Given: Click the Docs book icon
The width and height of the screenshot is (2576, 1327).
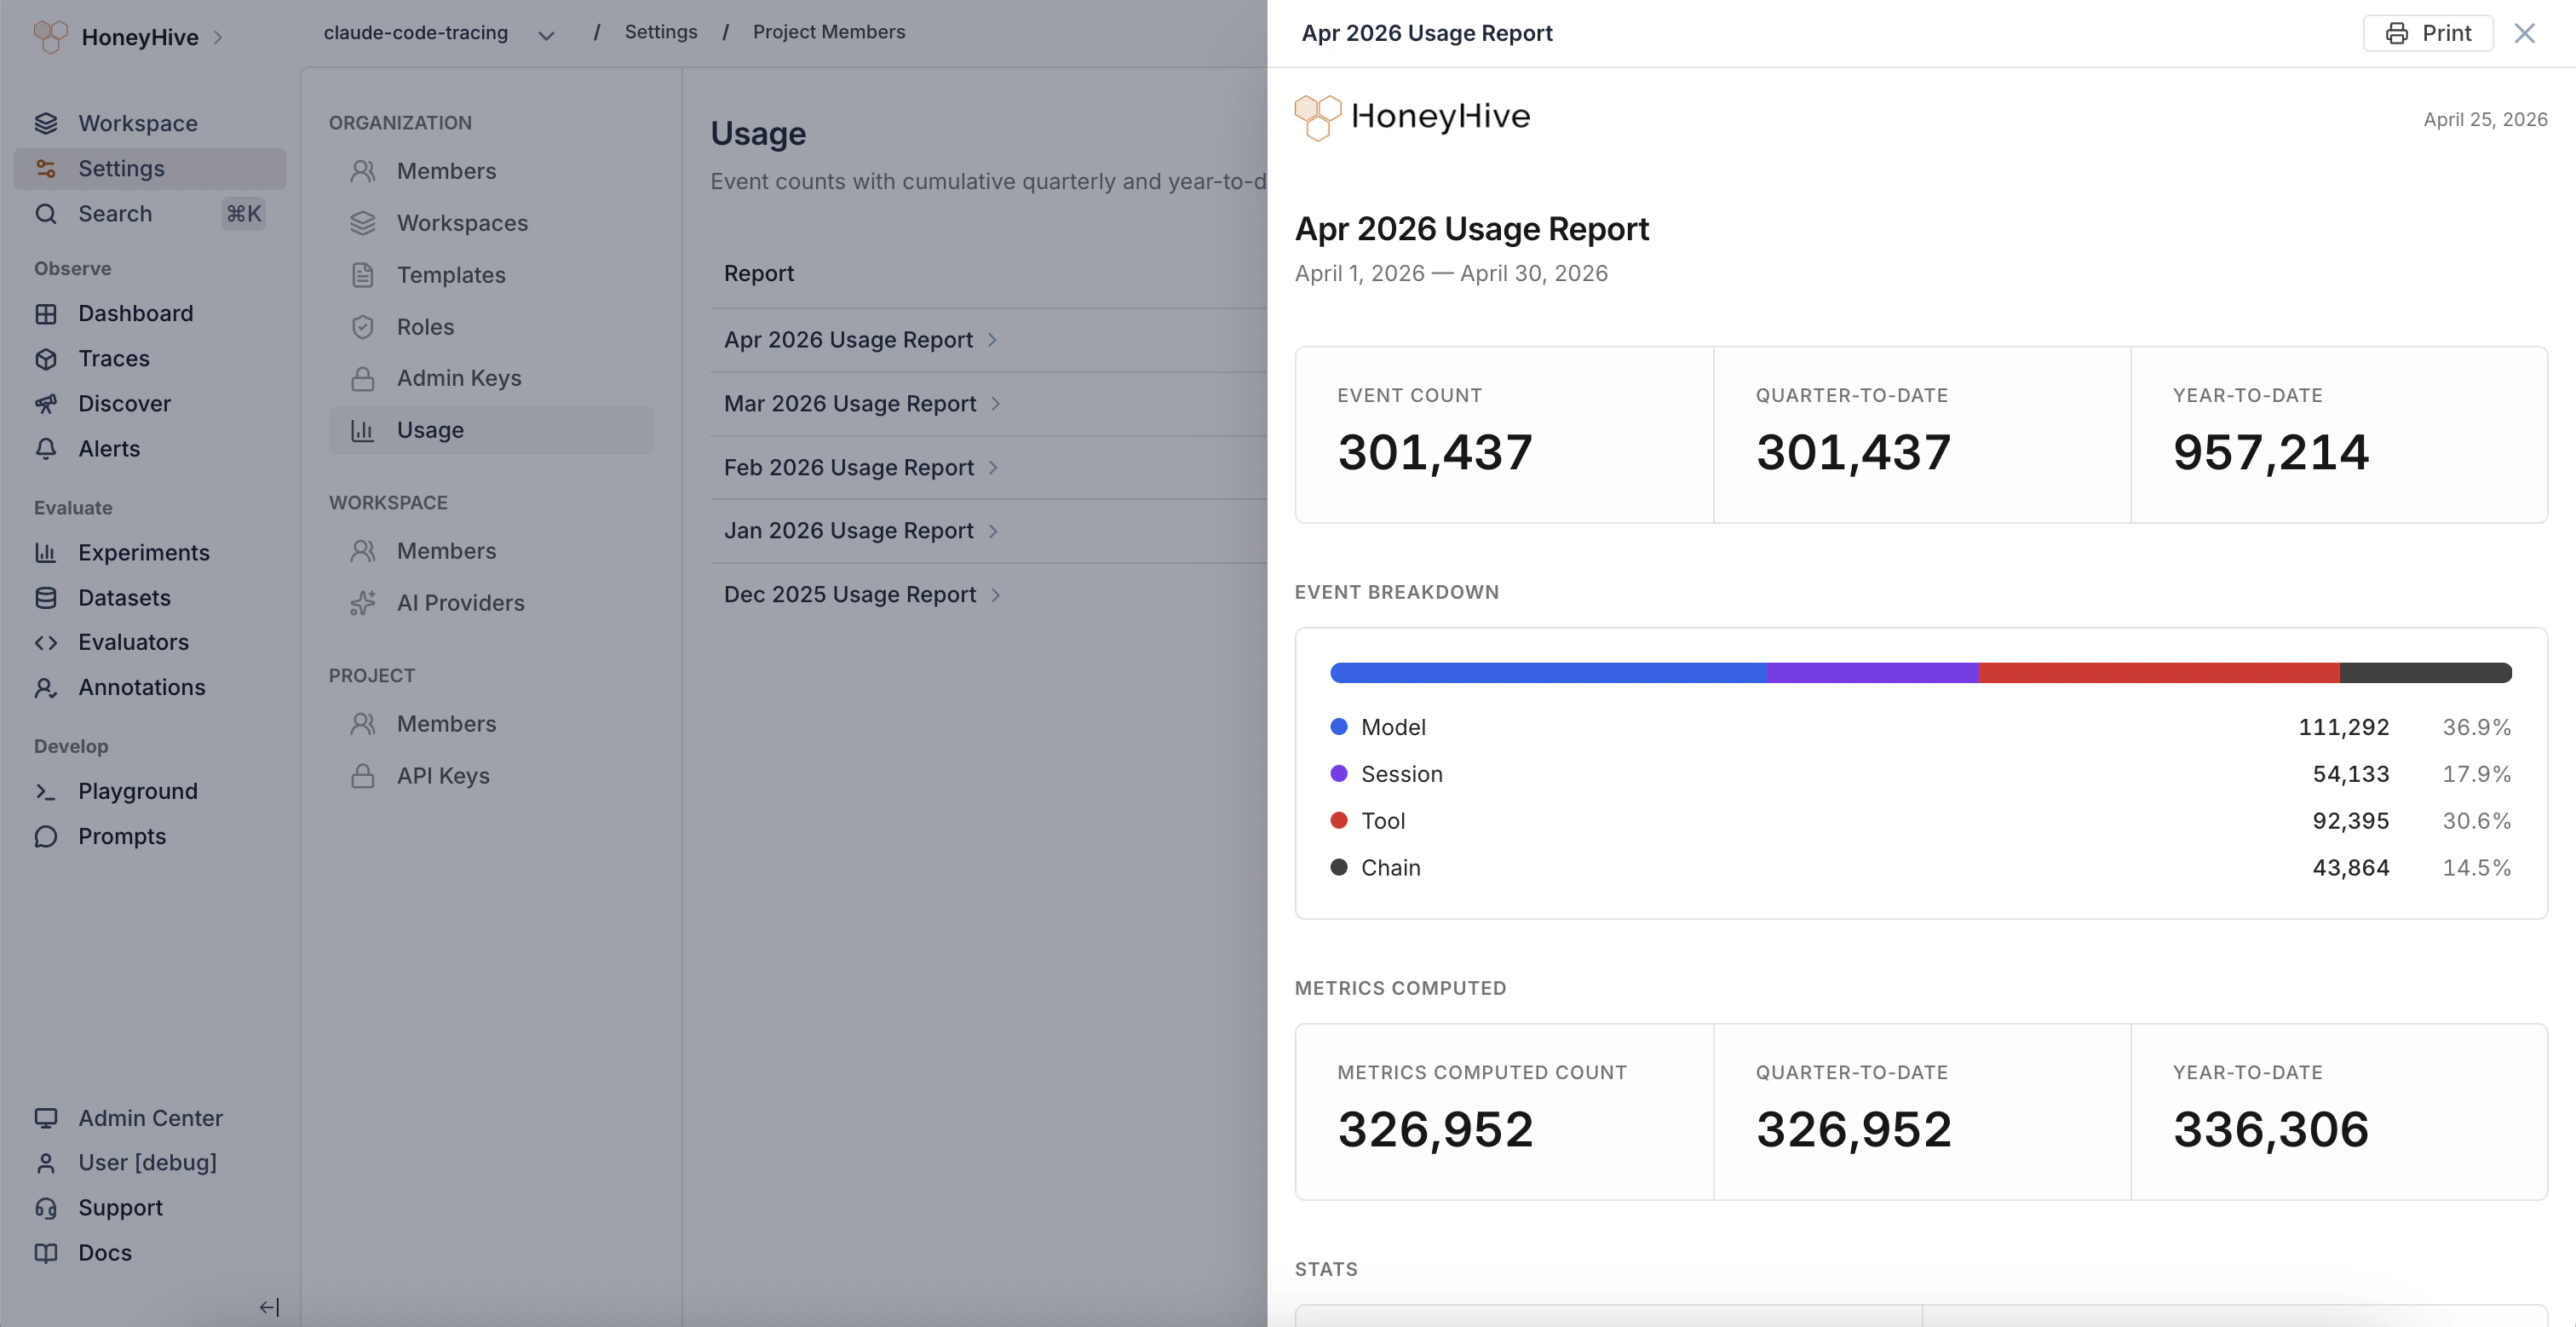Looking at the screenshot, I should tap(46, 1252).
